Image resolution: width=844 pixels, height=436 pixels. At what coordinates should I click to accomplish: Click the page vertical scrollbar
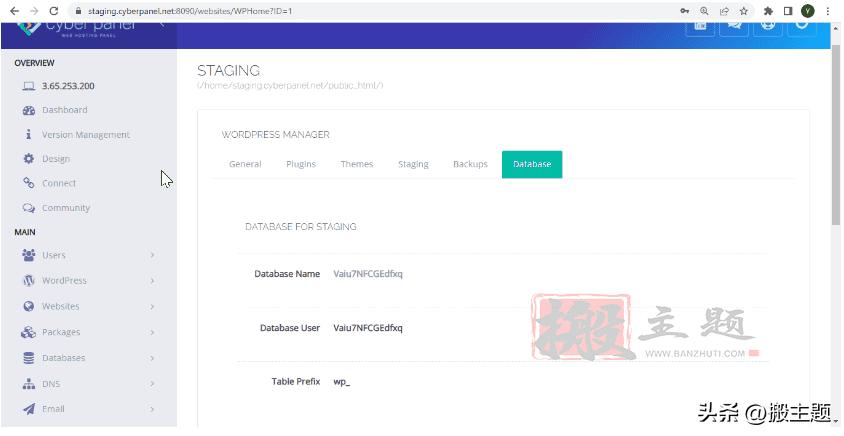point(835,137)
